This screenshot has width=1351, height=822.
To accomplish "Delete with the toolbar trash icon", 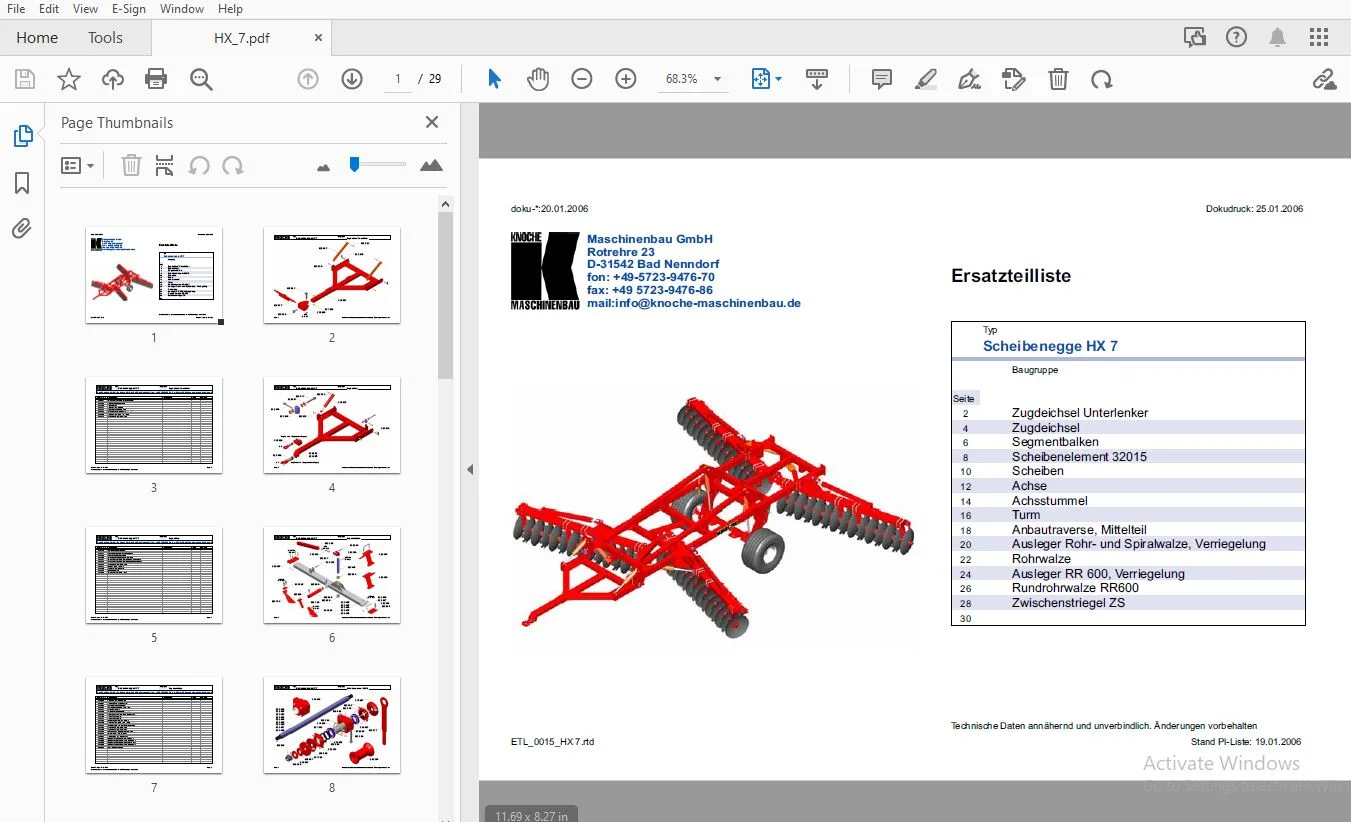I will click(1058, 79).
